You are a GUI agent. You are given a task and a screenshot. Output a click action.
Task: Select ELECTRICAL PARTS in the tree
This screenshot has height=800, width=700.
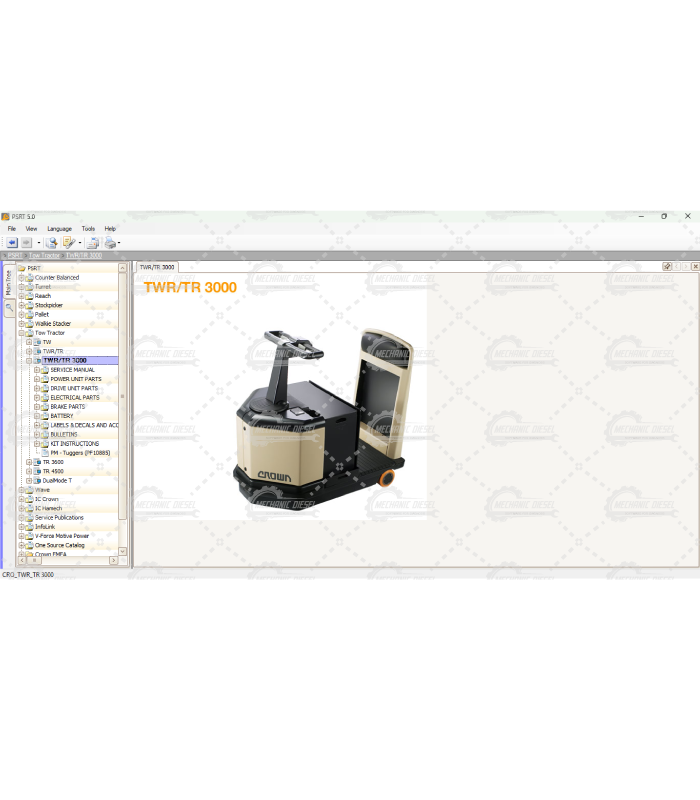pos(75,398)
